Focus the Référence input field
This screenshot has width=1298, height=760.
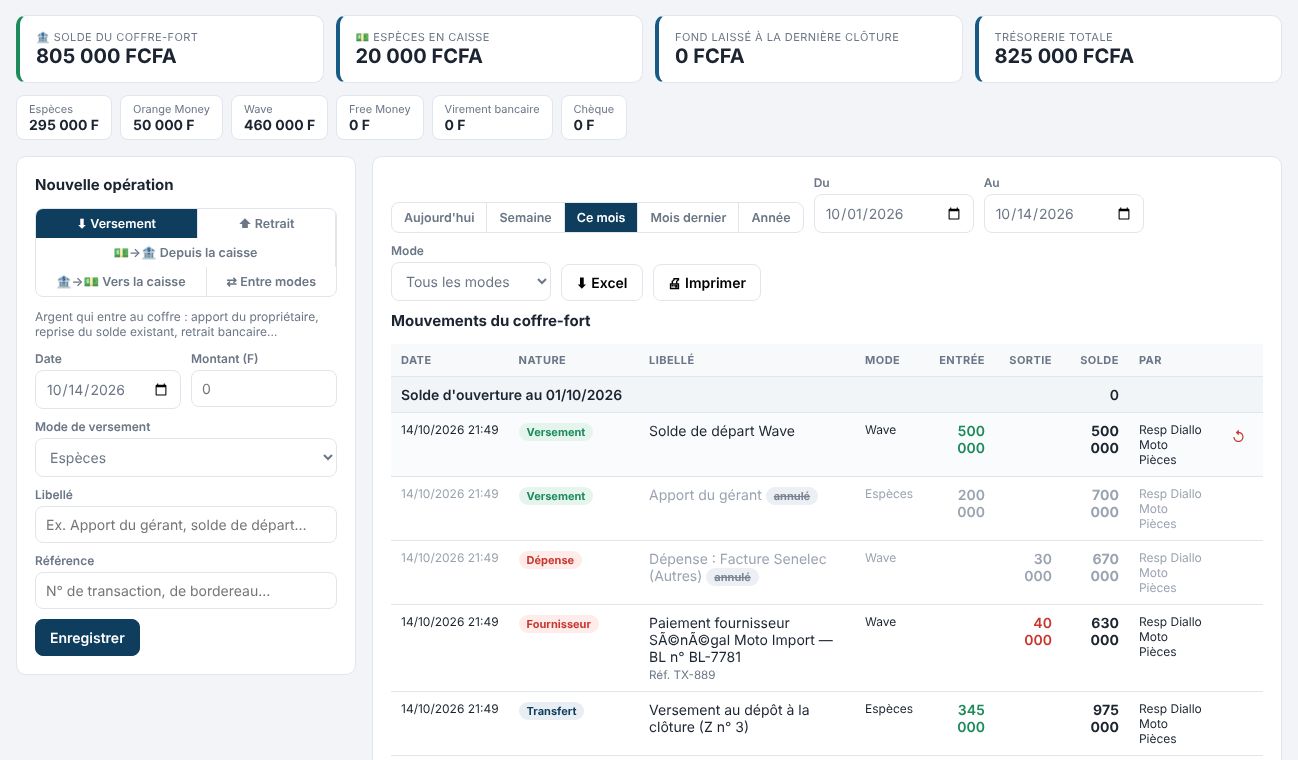tap(186, 590)
